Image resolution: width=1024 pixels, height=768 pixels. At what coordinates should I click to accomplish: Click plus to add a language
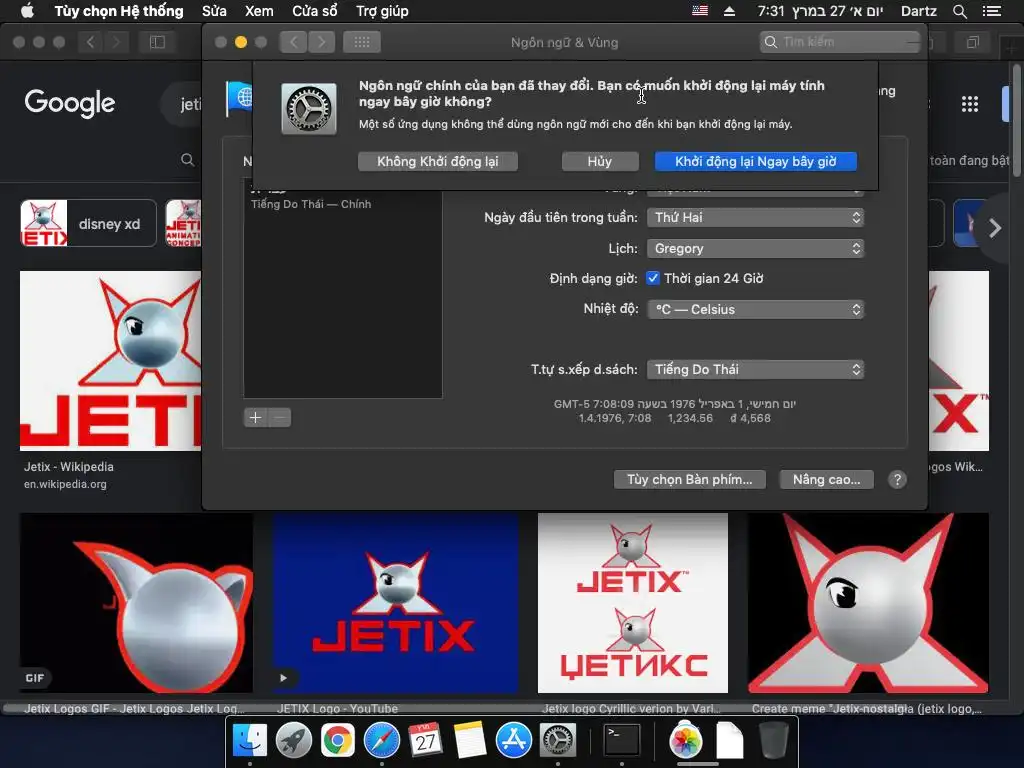[x=255, y=417]
